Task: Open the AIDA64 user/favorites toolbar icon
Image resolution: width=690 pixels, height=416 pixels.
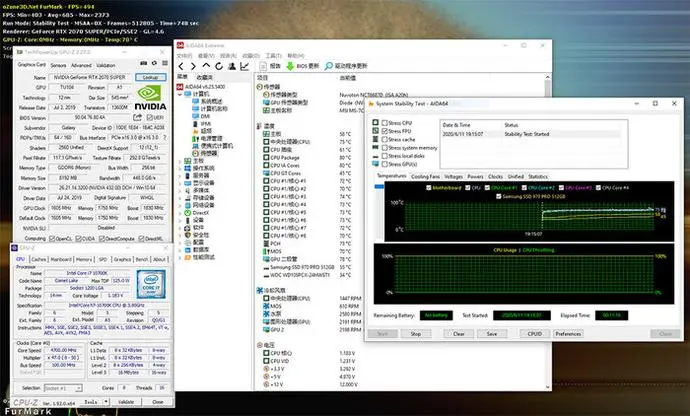Action: pos(232,66)
